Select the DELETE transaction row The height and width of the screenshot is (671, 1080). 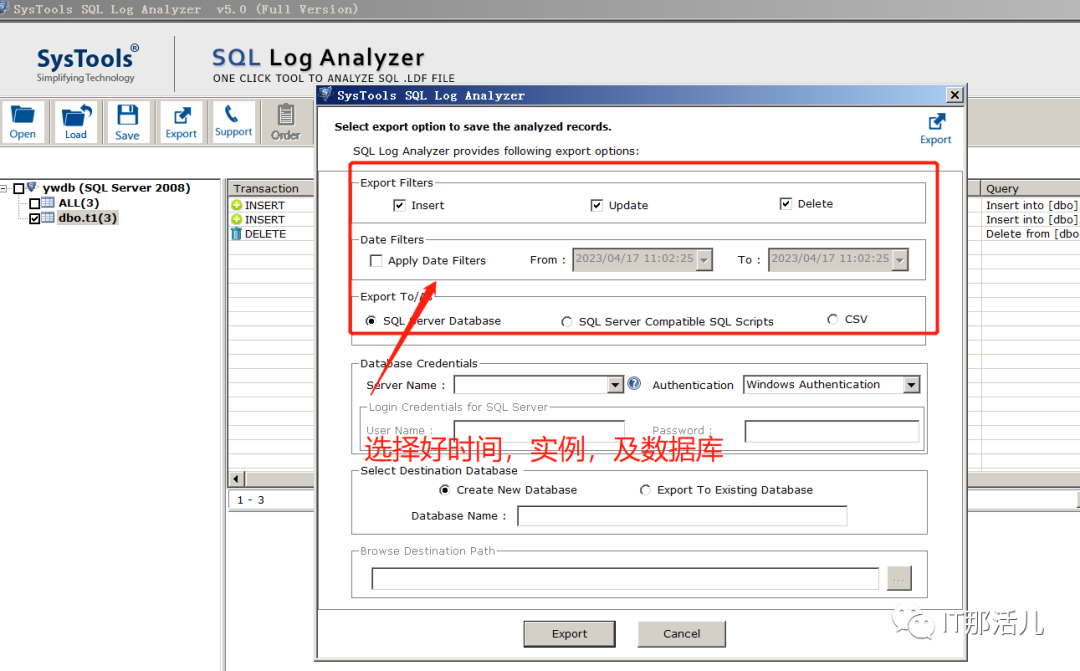271,234
